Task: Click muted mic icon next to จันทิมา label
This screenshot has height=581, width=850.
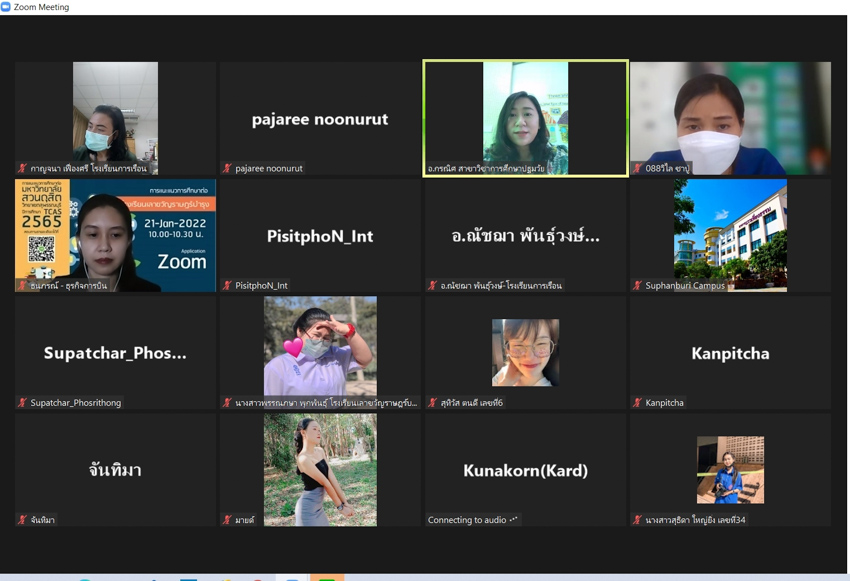Action: pyautogui.click(x=23, y=520)
